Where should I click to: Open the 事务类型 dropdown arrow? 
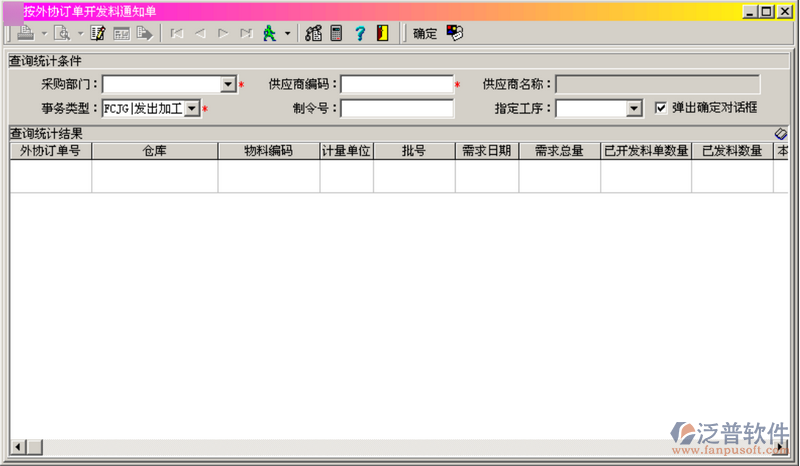(x=192, y=109)
